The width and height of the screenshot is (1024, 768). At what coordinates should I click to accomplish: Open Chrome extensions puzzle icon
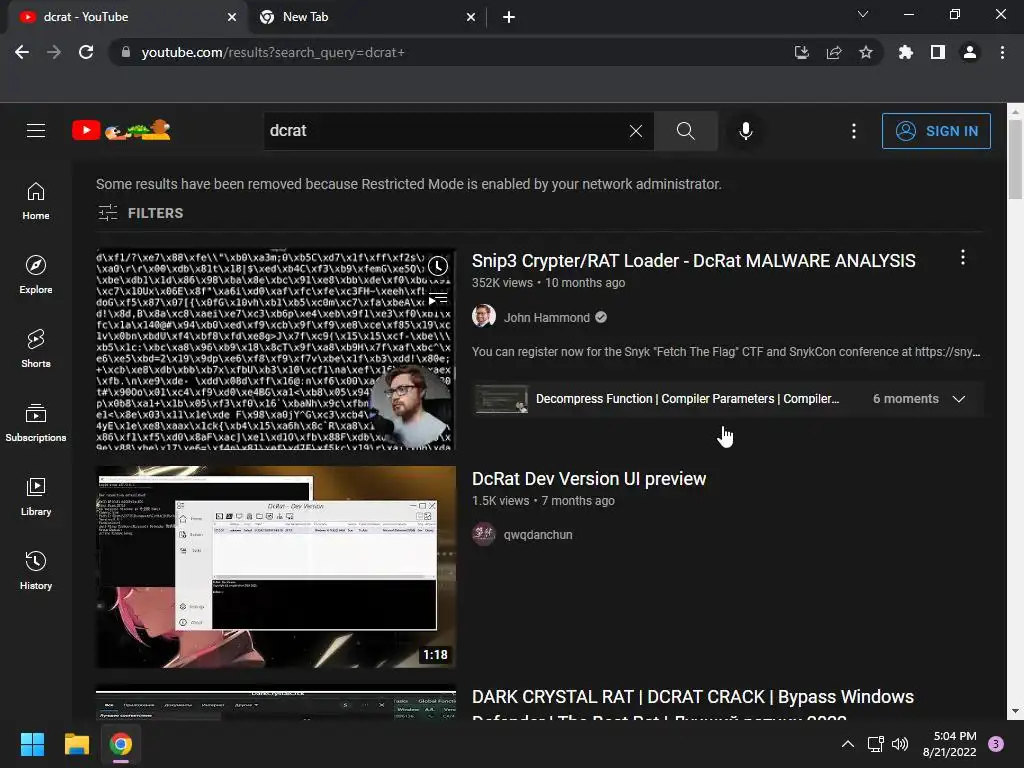click(x=905, y=52)
